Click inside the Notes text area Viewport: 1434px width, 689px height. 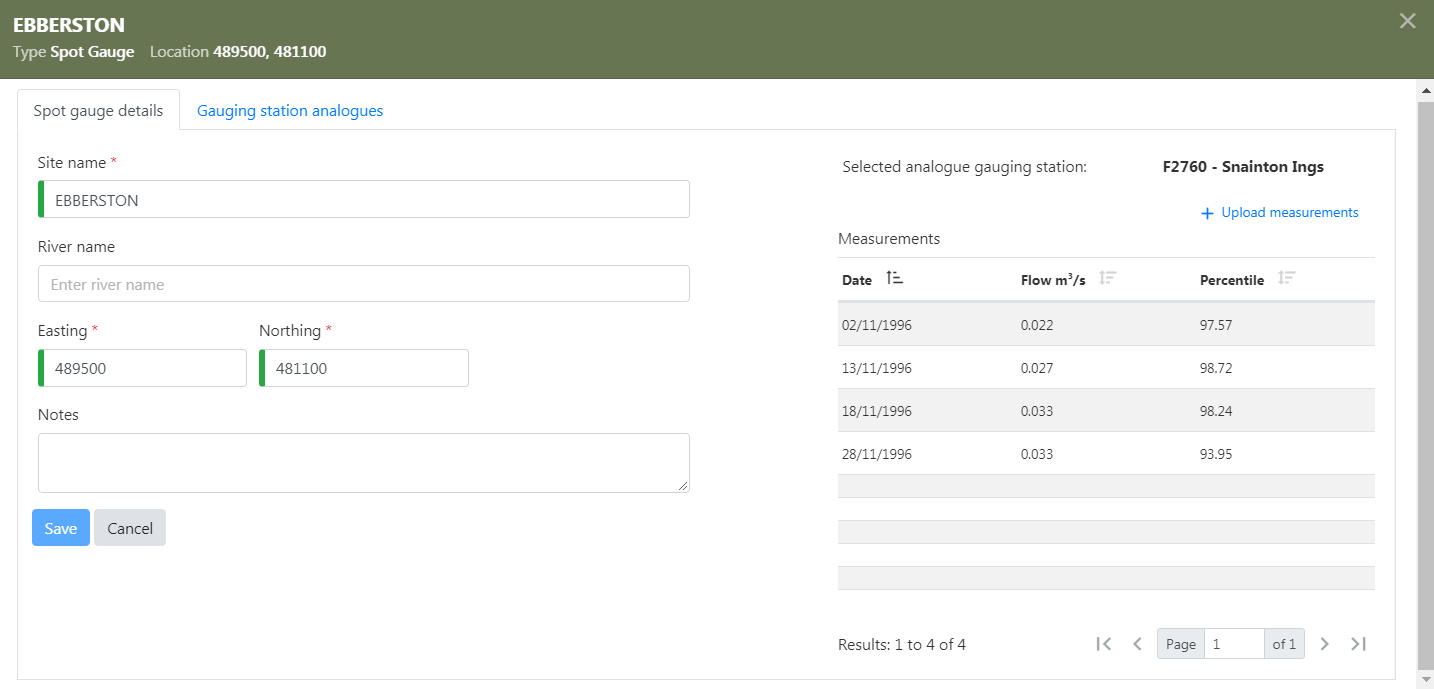click(364, 462)
